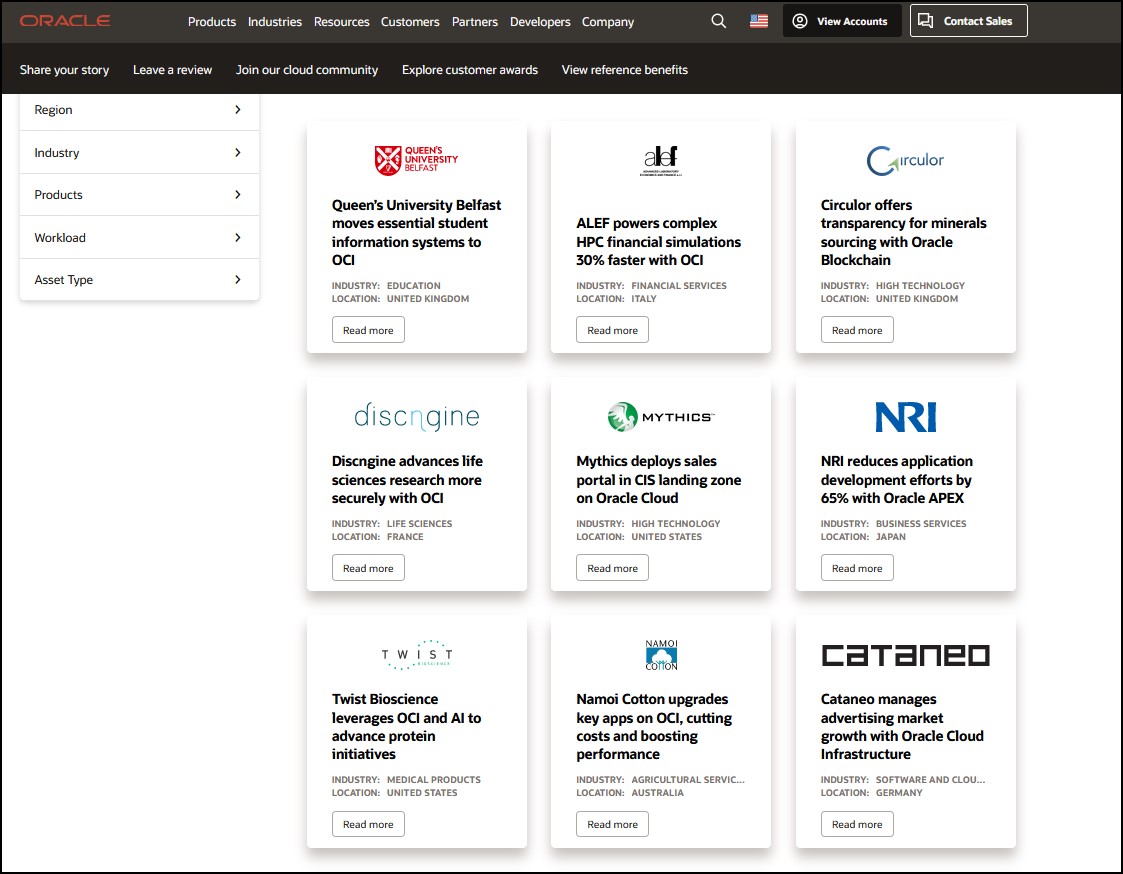Click the Cataneo wordmark logo
1123x874 pixels.
905,655
